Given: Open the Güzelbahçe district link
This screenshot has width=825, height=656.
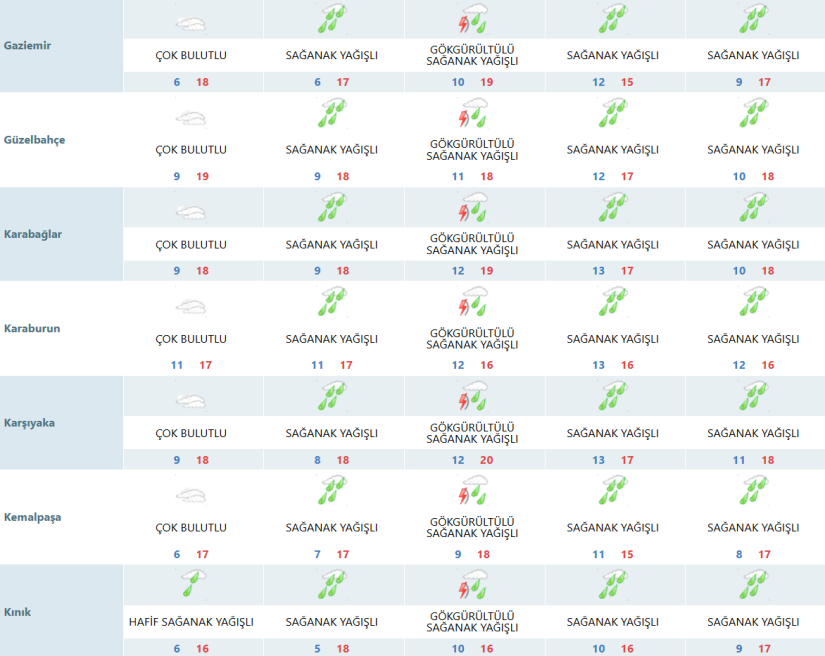Looking at the screenshot, I should [34, 140].
